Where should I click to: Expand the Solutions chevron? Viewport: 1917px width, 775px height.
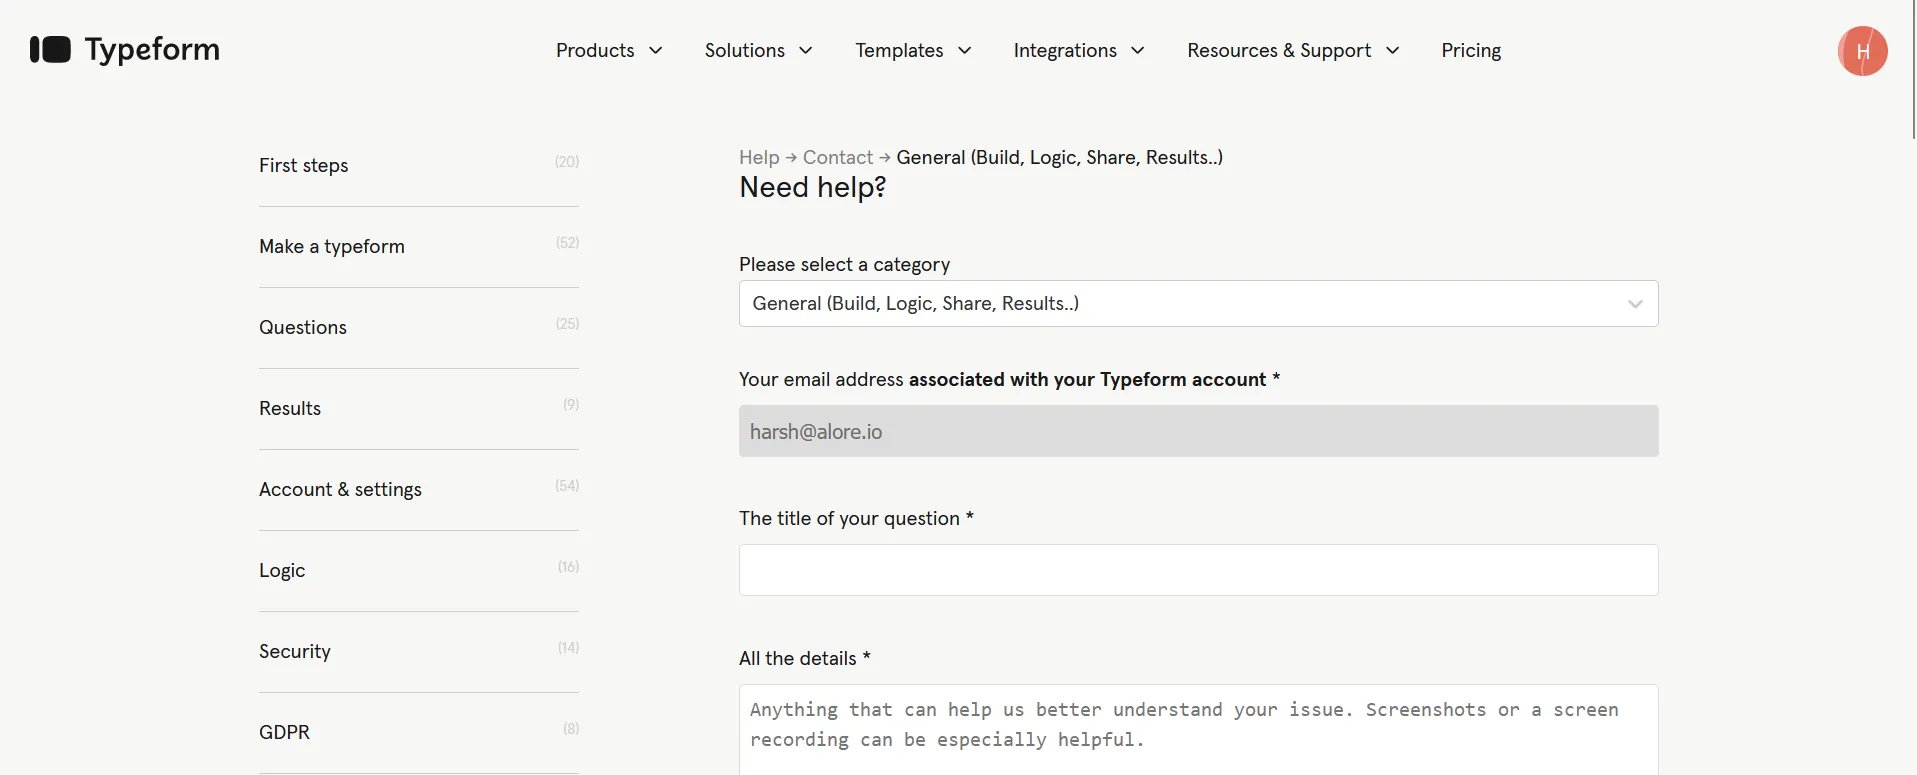[x=806, y=50]
